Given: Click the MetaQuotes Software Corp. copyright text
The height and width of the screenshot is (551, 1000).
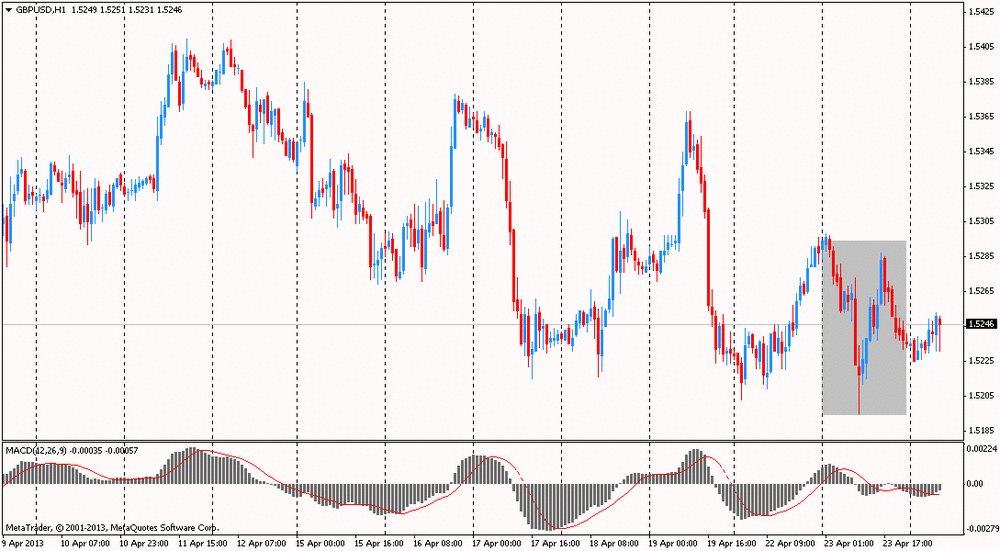Looking at the screenshot, I should 112,527.
